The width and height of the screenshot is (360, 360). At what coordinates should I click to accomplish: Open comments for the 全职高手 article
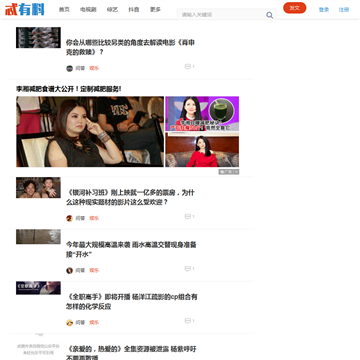pos(189,321)
